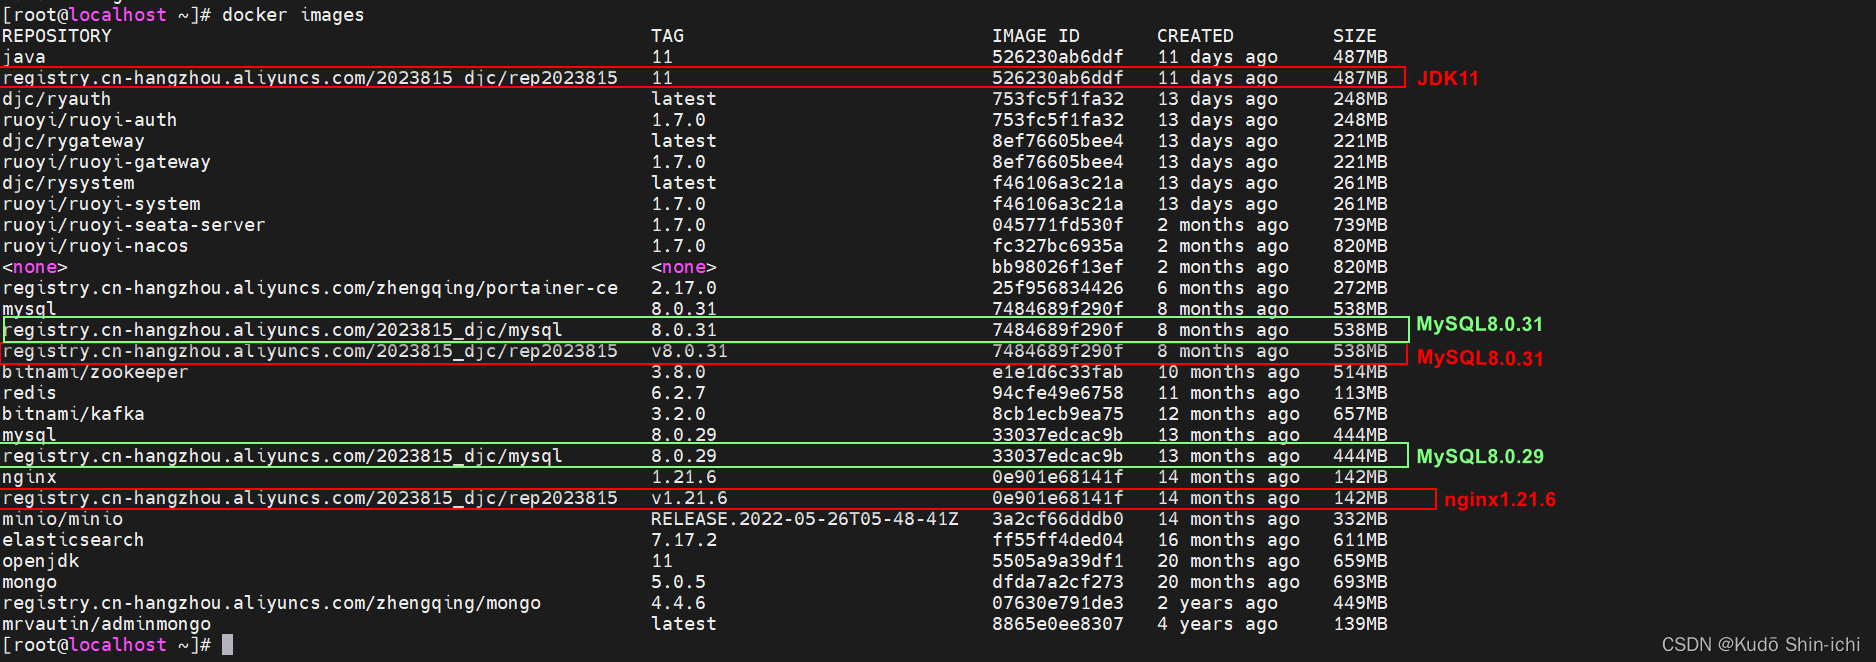Click image ID e1e1d6c33fab
Viewport: 1876px width, 662px height.
point(1058,372)
